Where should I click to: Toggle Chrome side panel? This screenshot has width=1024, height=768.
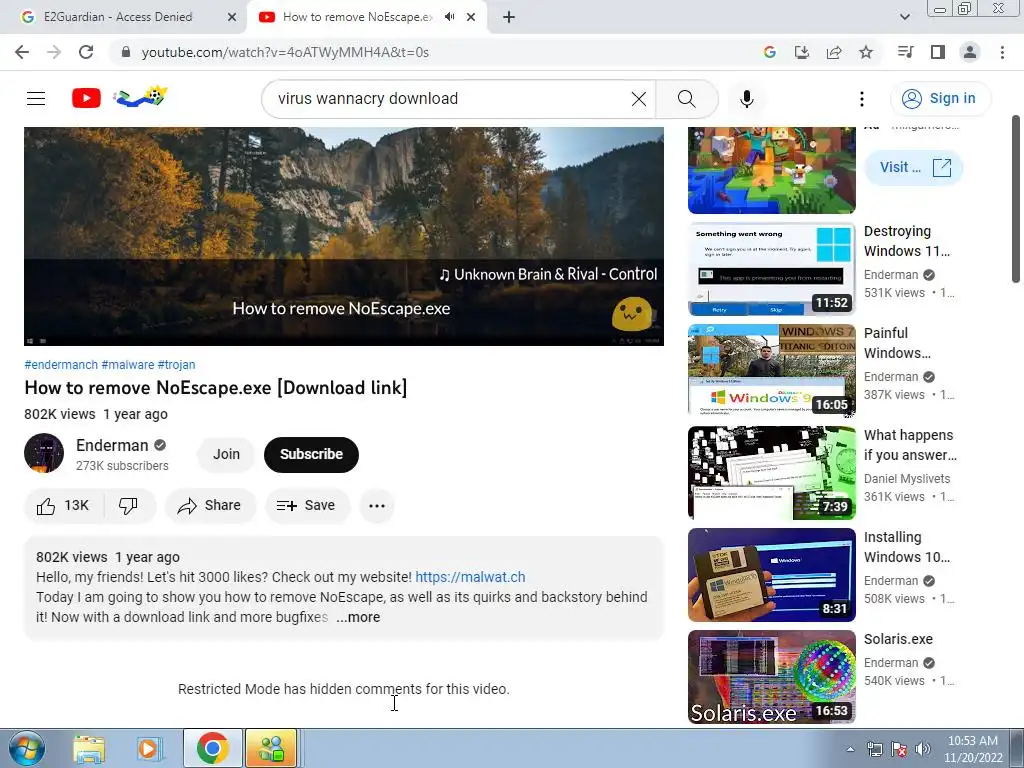938,52
